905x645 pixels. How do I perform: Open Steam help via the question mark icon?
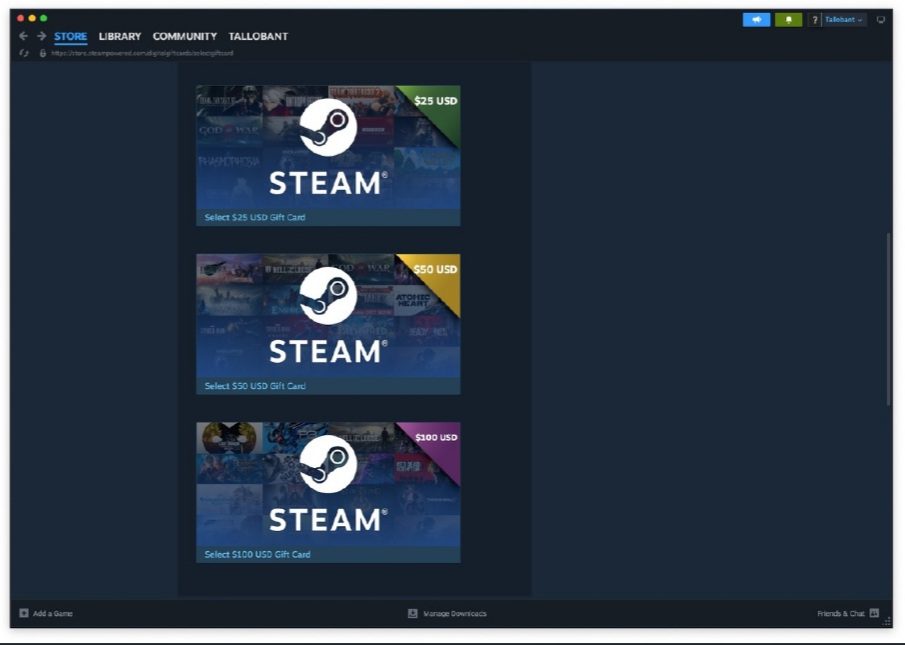[x=813, y=19]
